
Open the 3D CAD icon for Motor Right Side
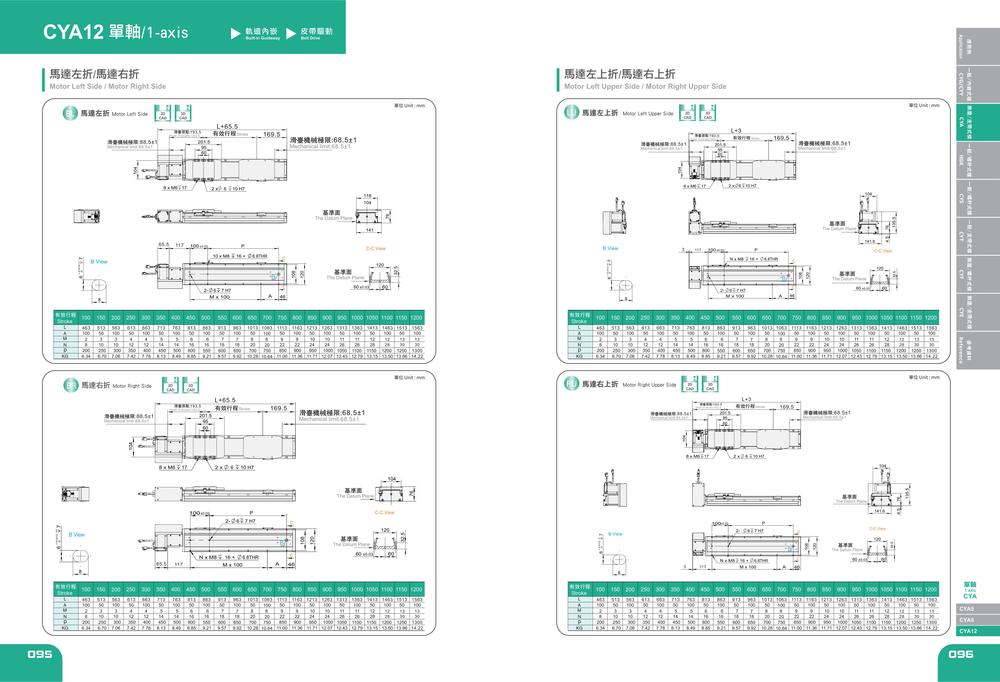click(190, 385)
